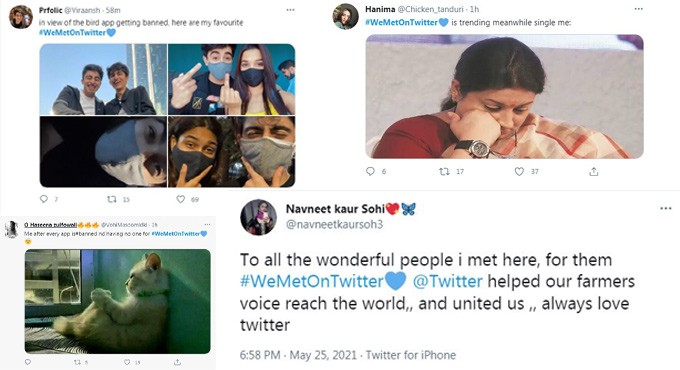Viewport: 680px width, 370px height.
Task: Click reply icon on Hanima's tweet
Action: coord(370,171)
